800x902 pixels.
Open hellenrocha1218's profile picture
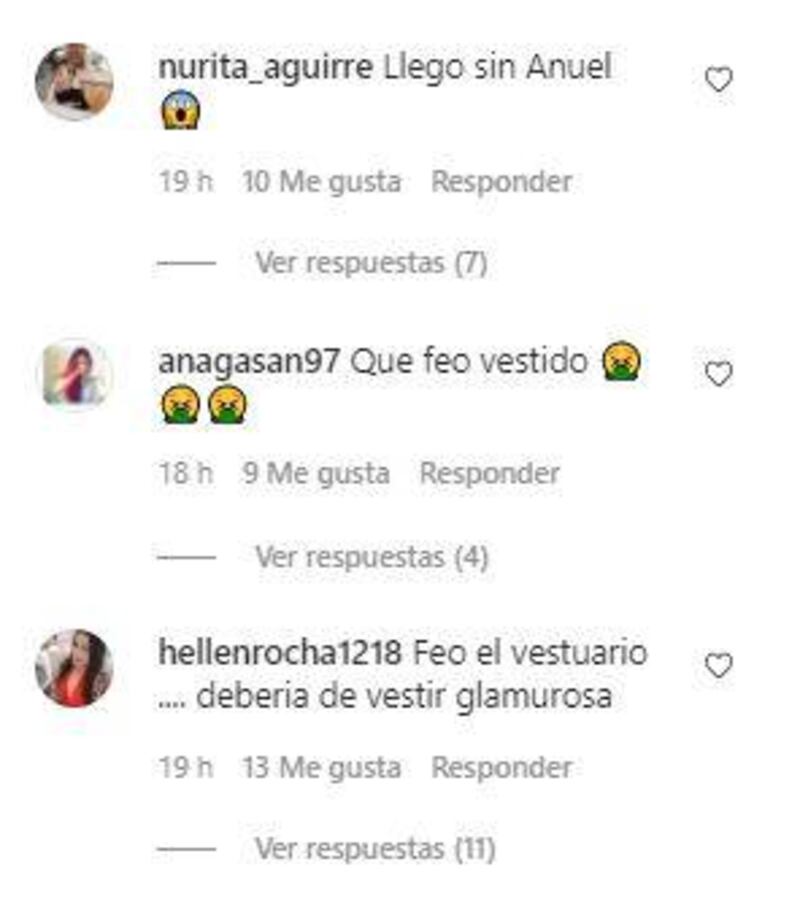74,668
